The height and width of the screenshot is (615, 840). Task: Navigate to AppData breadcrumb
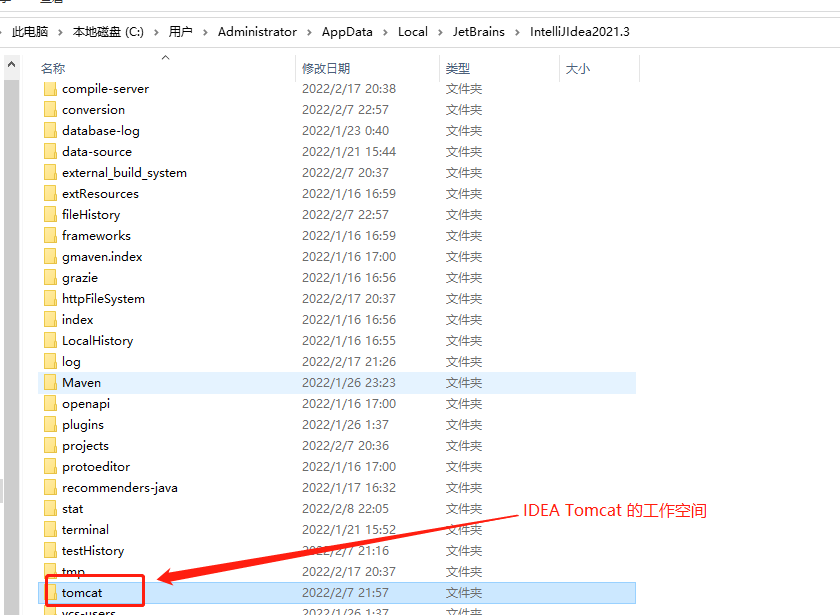tap(347, 32)
